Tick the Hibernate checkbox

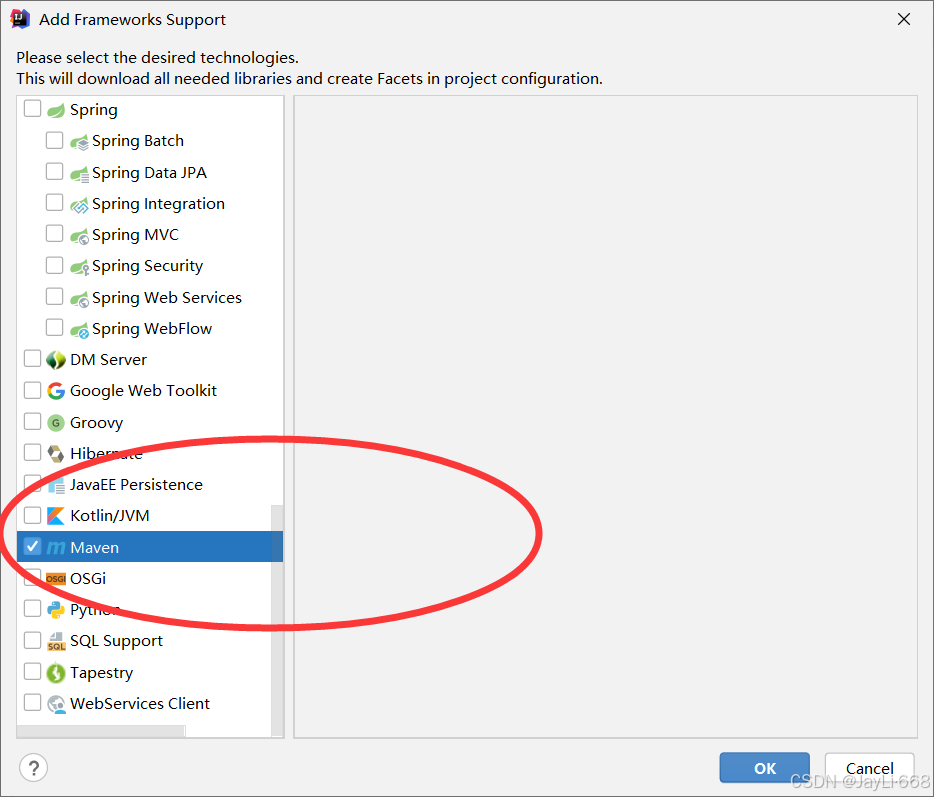click(32, 452)
